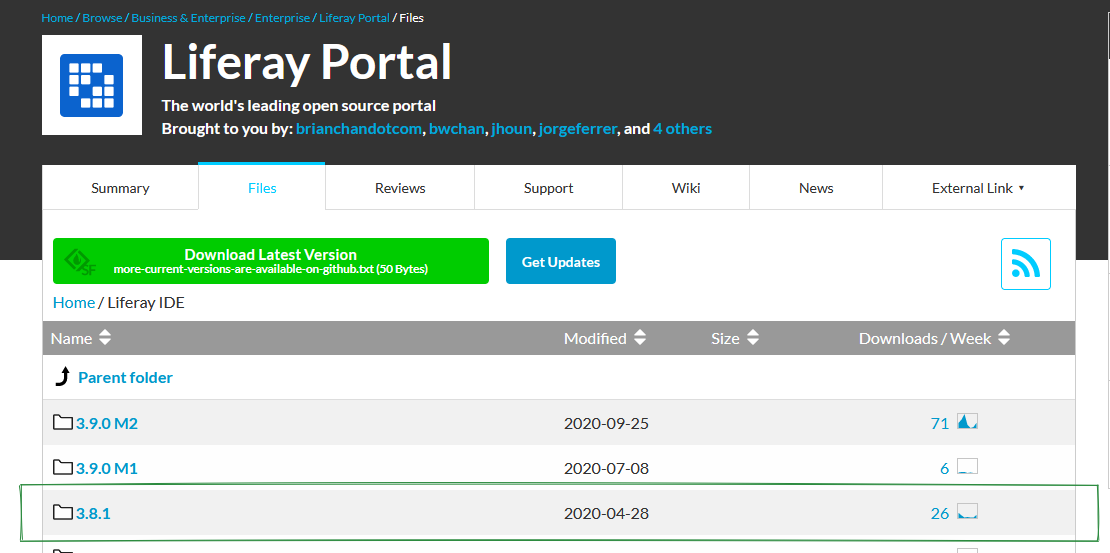Screen dimensions: 1110x553
Task: Click the 3.8.1 folder icon
Action: pyautogui.click(x=63, y=512)
